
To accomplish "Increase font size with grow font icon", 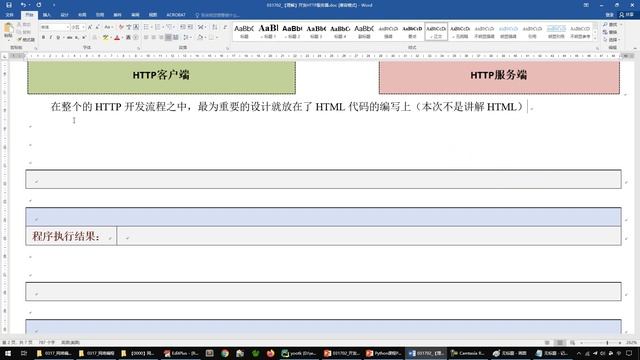I will click(x=90, y=27).
